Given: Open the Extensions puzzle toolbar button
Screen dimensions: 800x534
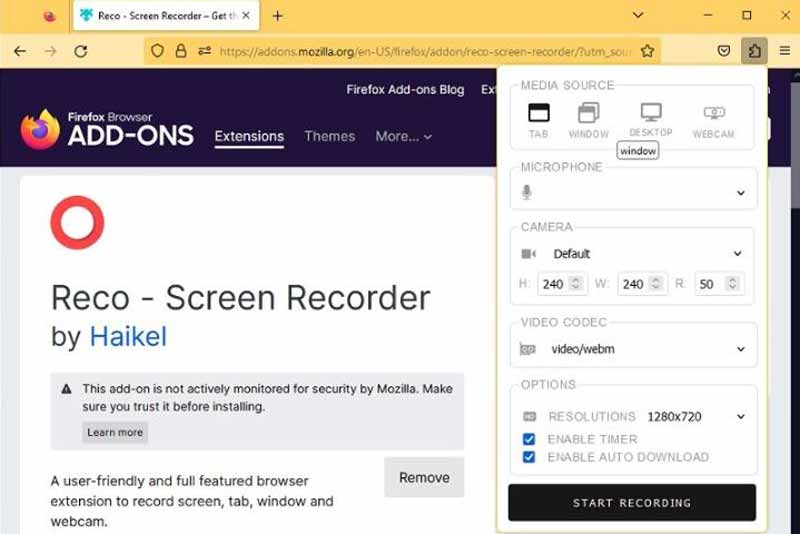Looking at the screenshot, I should [x=754, y=50].
